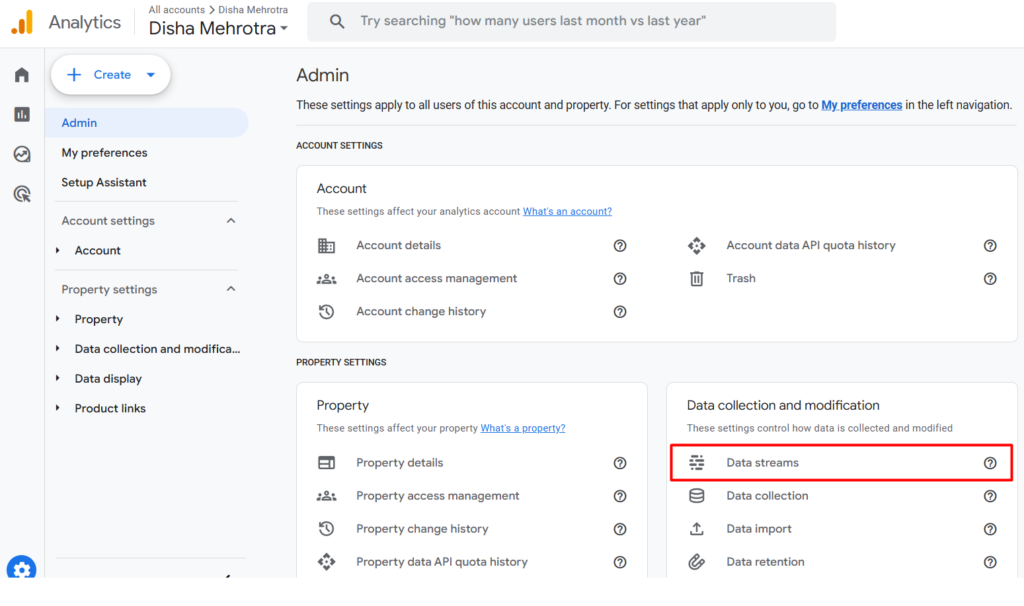The image size is (1024, 606).
Task: Open the My preferences hyperlink in description
Action: pos(861,105)
